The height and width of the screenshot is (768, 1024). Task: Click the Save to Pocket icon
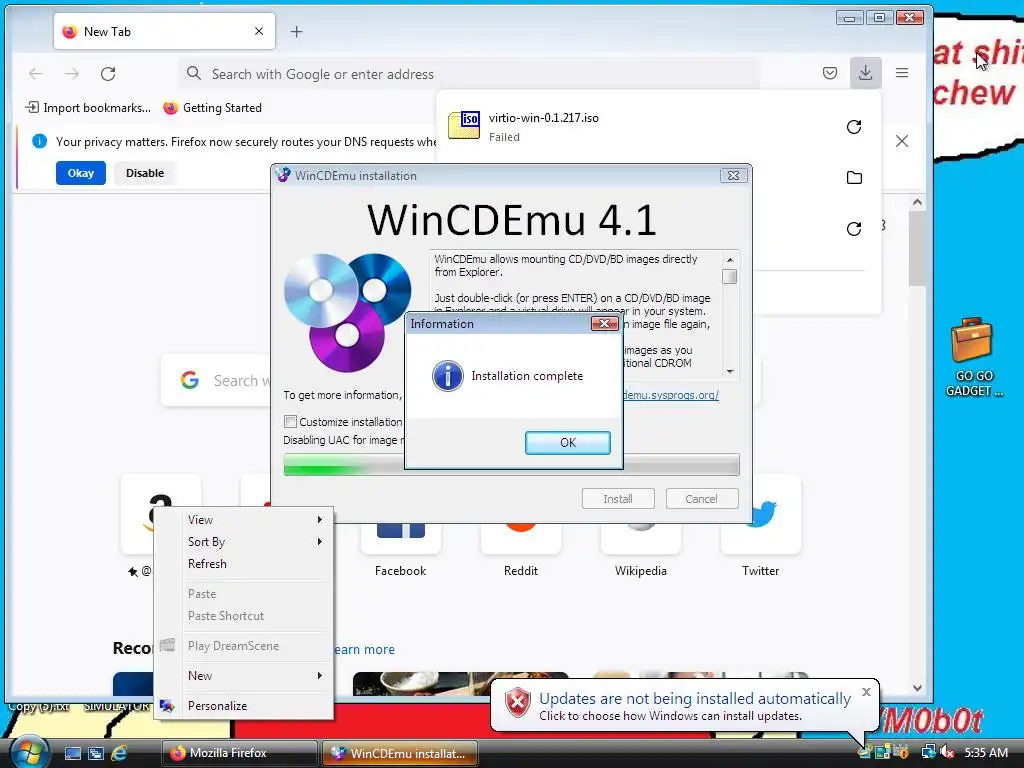coord(829,72)
